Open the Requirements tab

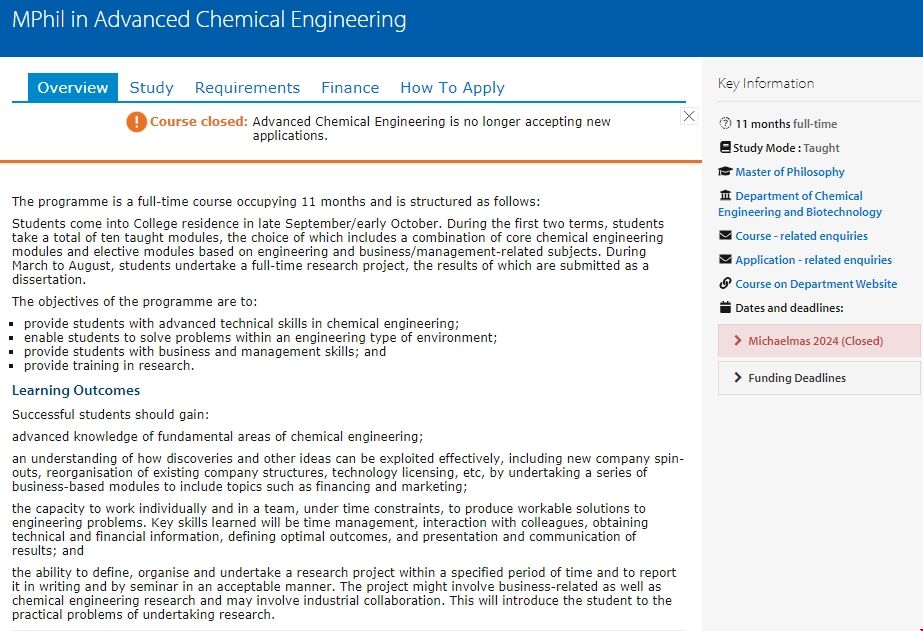click(247, 88)
